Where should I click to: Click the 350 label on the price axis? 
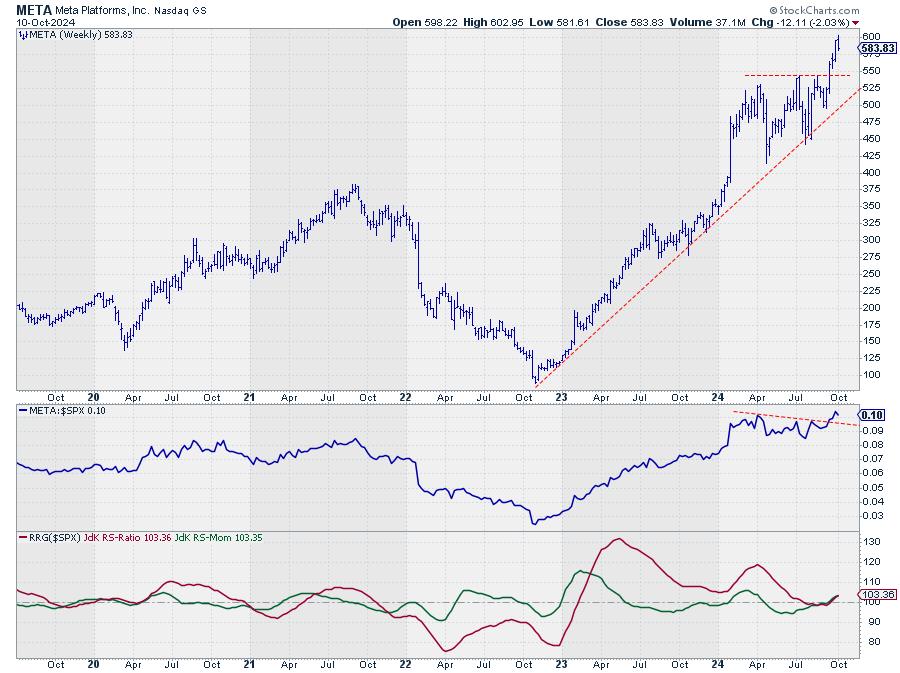click(x=871, y=205)
